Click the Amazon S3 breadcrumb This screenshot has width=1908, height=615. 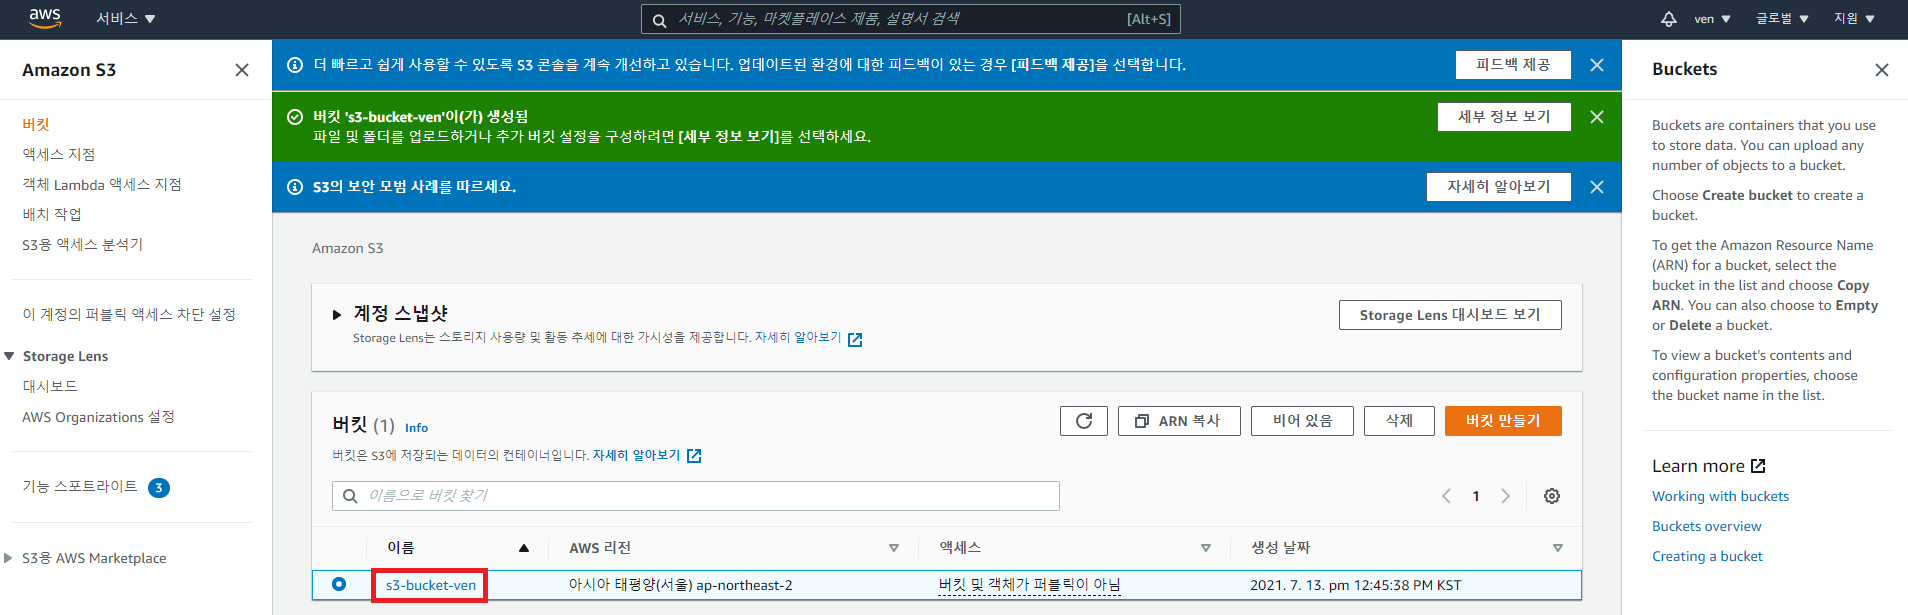[347, 249]
